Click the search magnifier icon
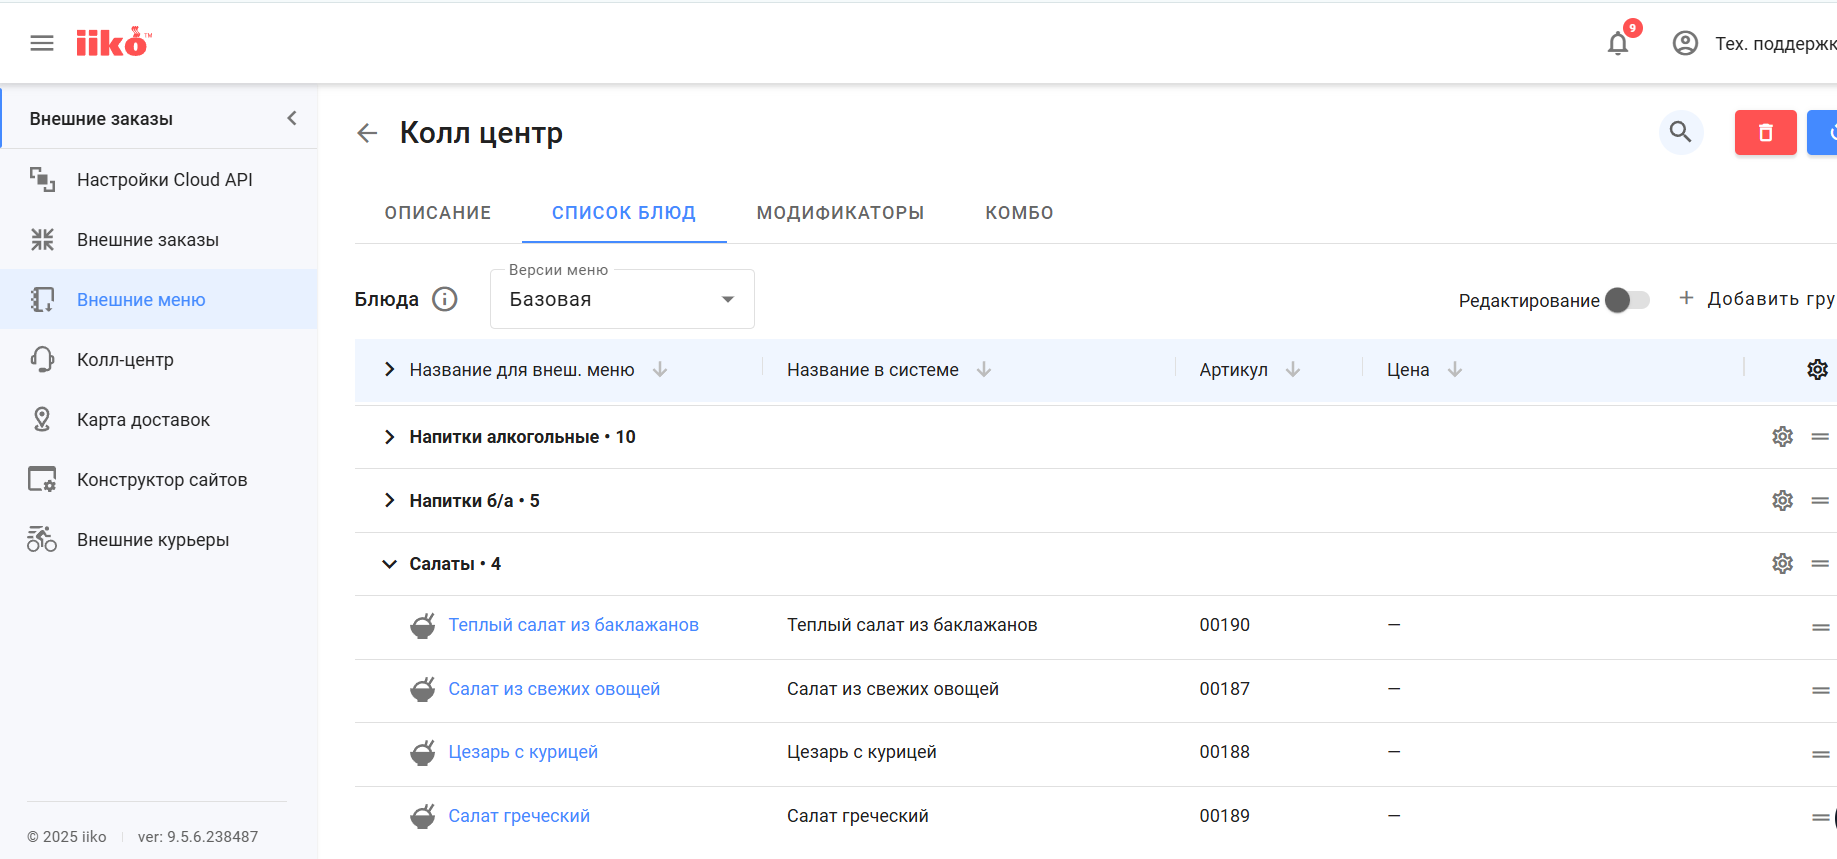Viewport: 1837px width, 859px height. [x=1680, y=132]
